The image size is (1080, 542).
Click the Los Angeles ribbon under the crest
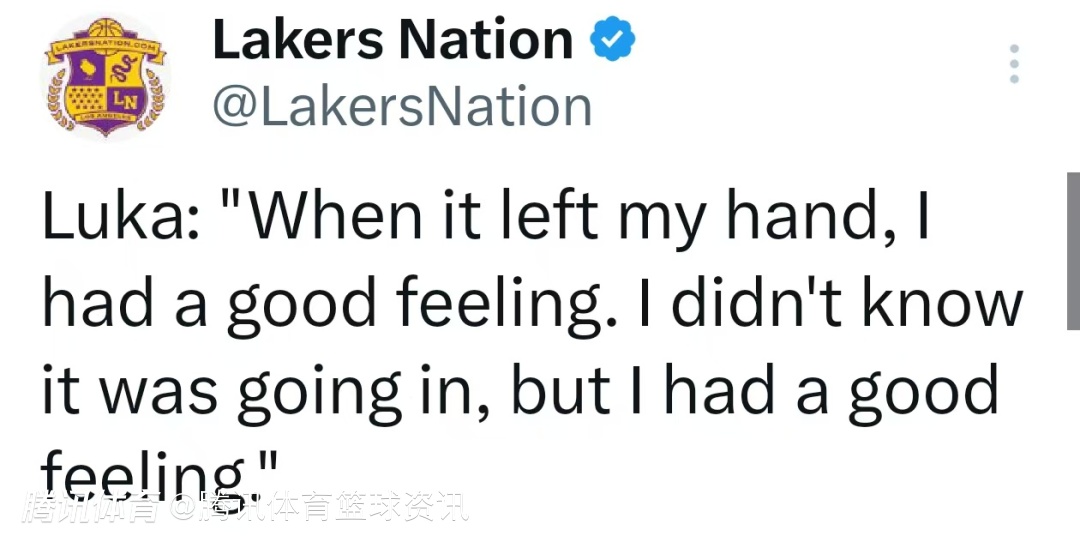(x=105, y=131)
